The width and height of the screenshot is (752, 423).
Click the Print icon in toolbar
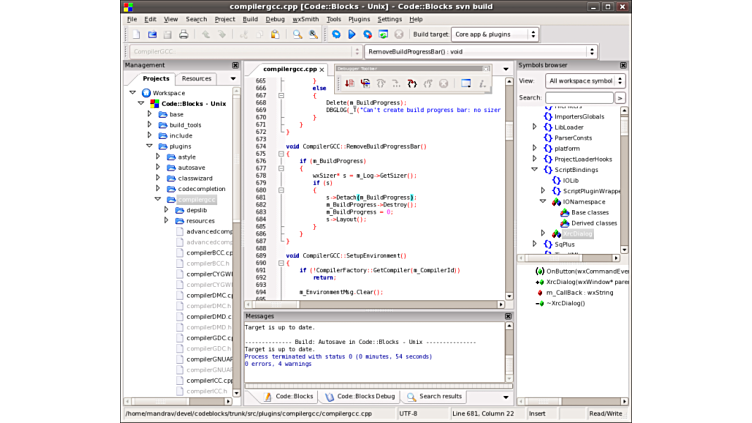point(183,34)
